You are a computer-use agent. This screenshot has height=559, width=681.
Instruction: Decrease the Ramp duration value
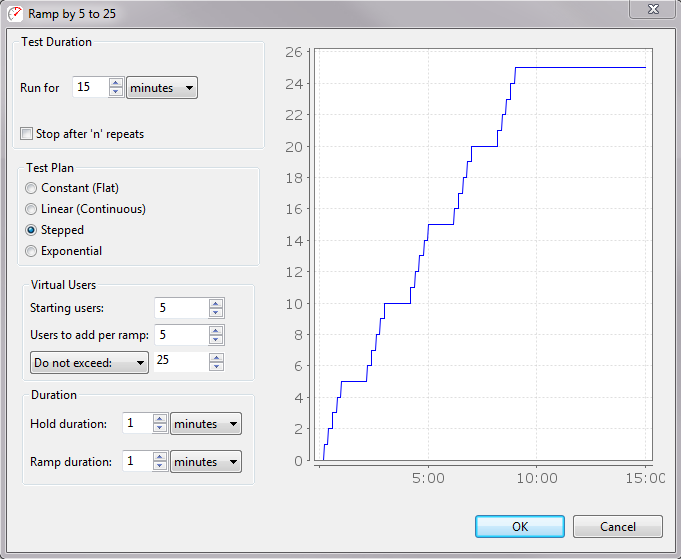[x=160, y=466]
